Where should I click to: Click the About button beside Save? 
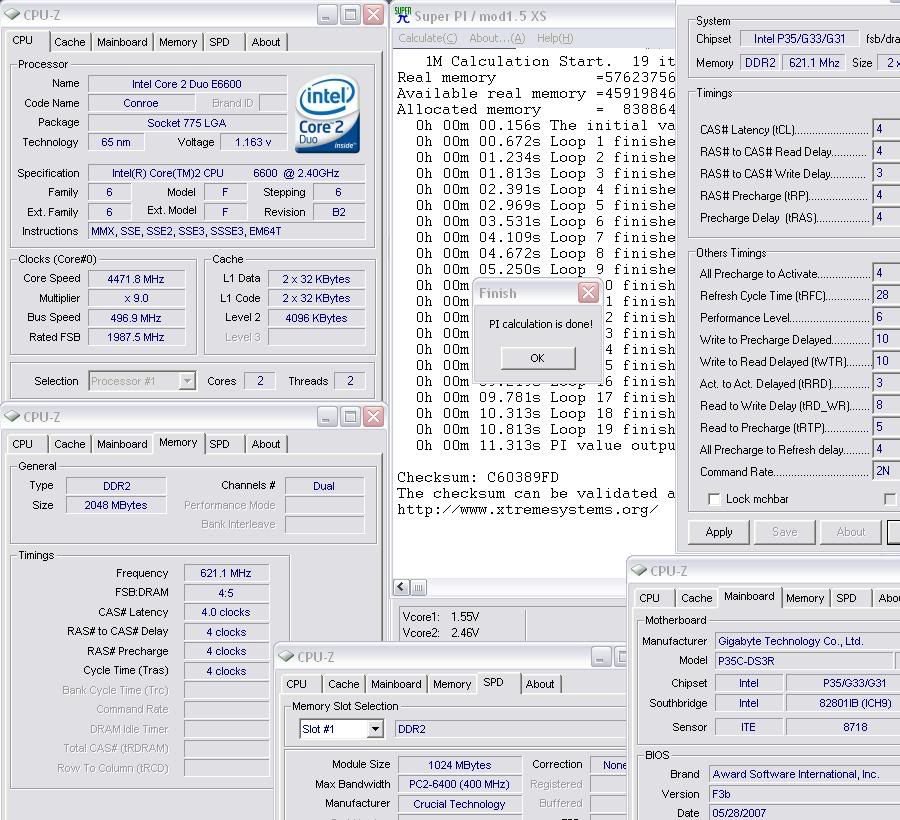point(851,532)
